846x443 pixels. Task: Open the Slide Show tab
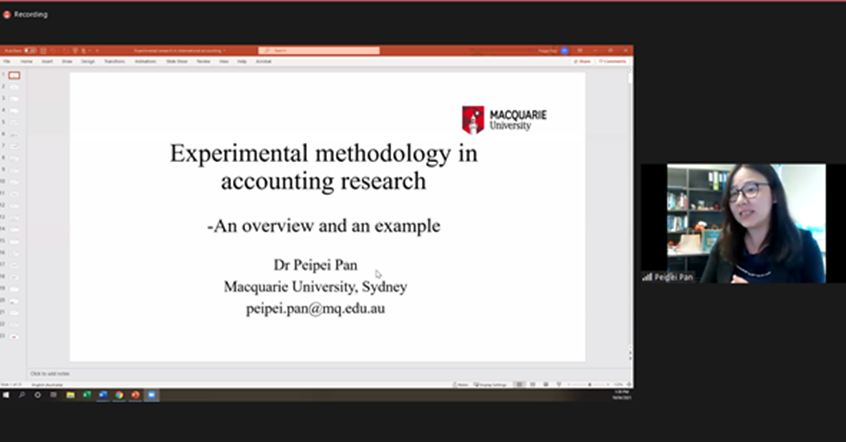pos(176,61)
